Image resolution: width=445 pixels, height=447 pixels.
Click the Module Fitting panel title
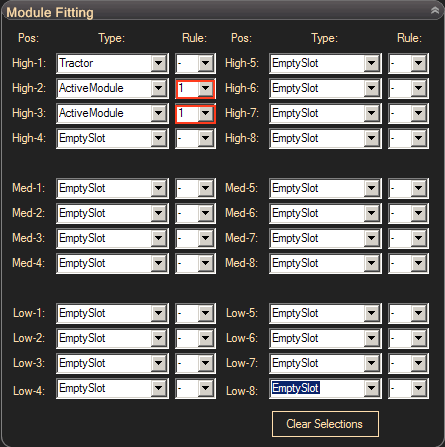pyautogui.click(x=50, y=13)
